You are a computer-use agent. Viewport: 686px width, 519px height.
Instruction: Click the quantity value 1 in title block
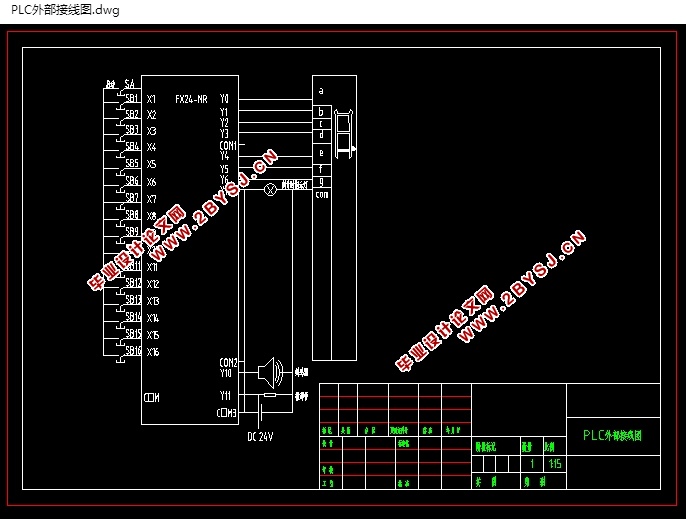click(532, 464)
